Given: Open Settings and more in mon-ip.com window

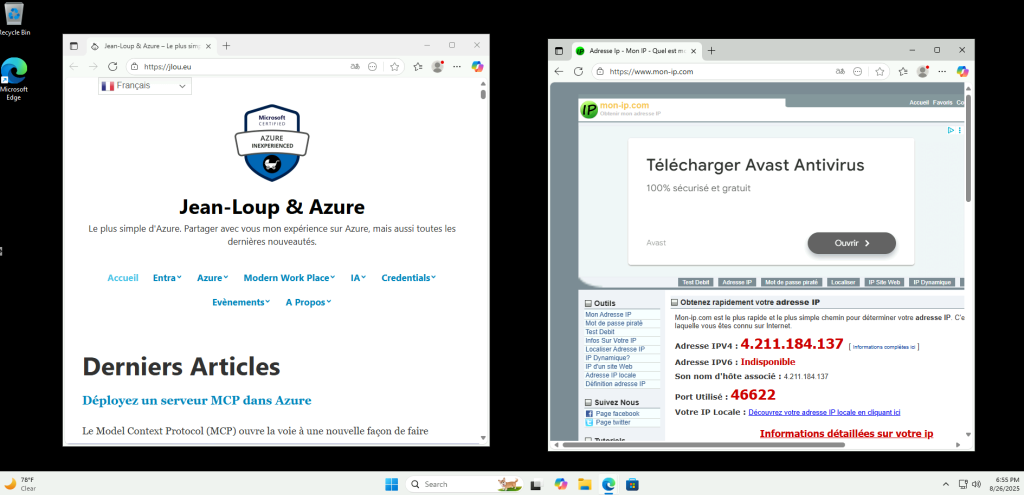Looking at the screenshot, I should point(942,71).
